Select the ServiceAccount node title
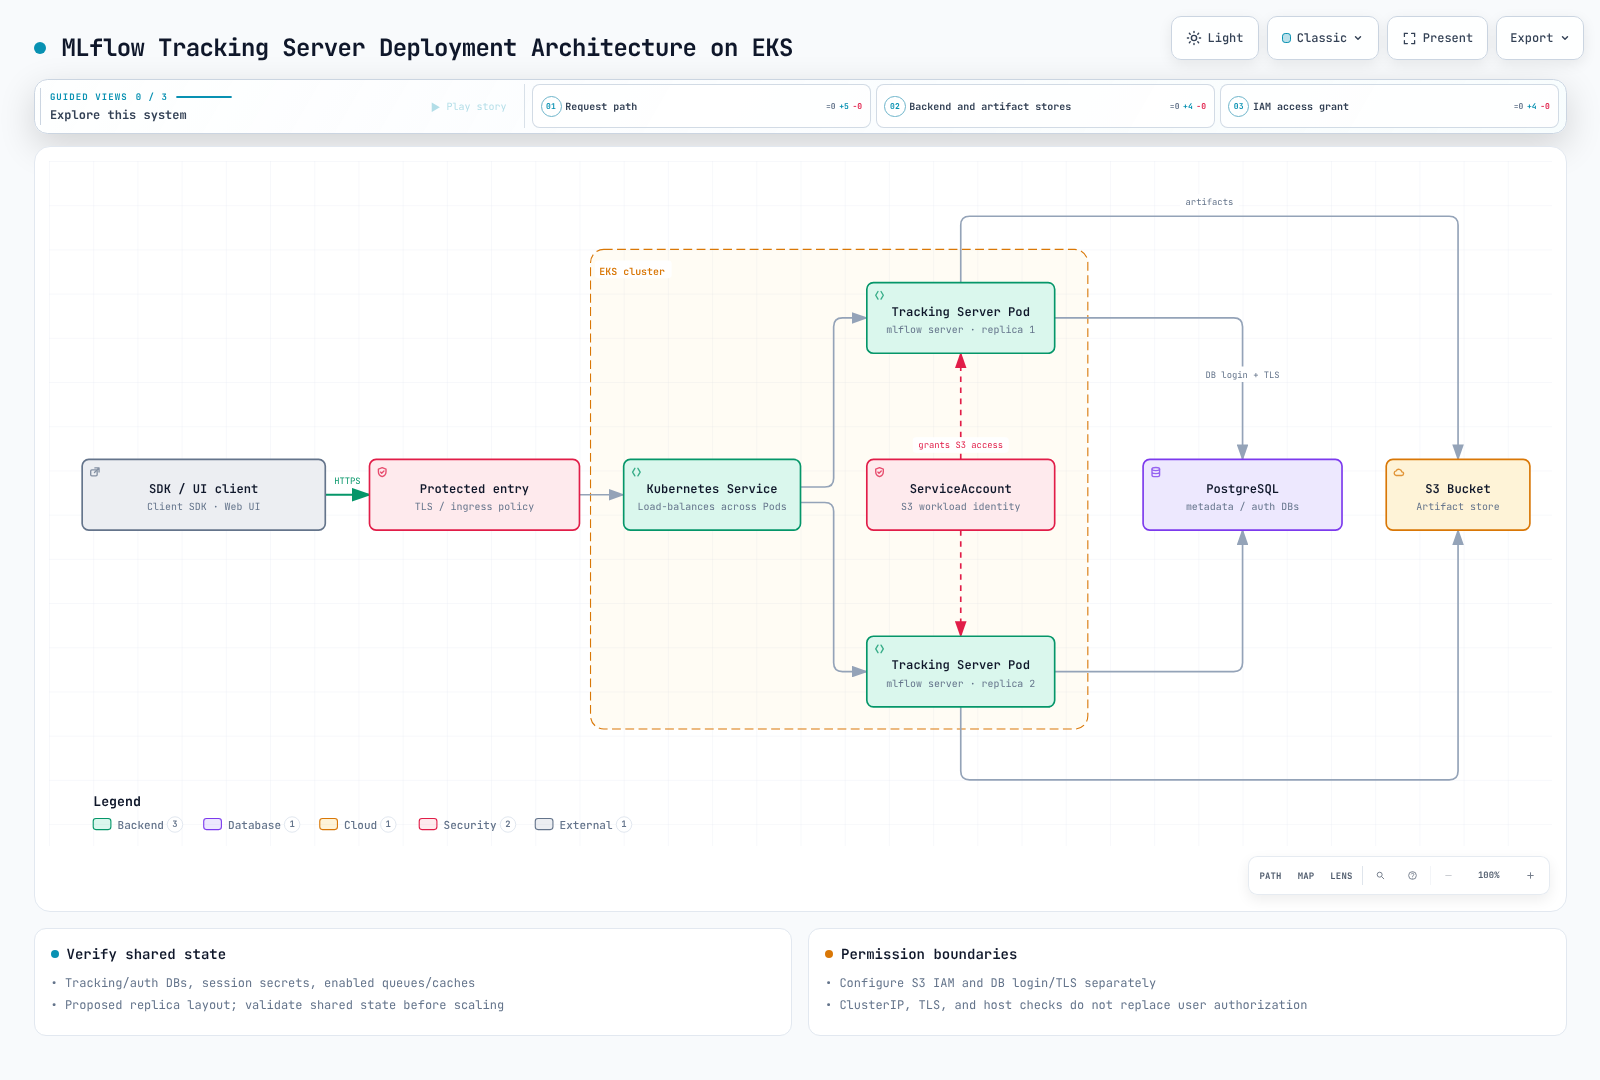 pos(961,489)
